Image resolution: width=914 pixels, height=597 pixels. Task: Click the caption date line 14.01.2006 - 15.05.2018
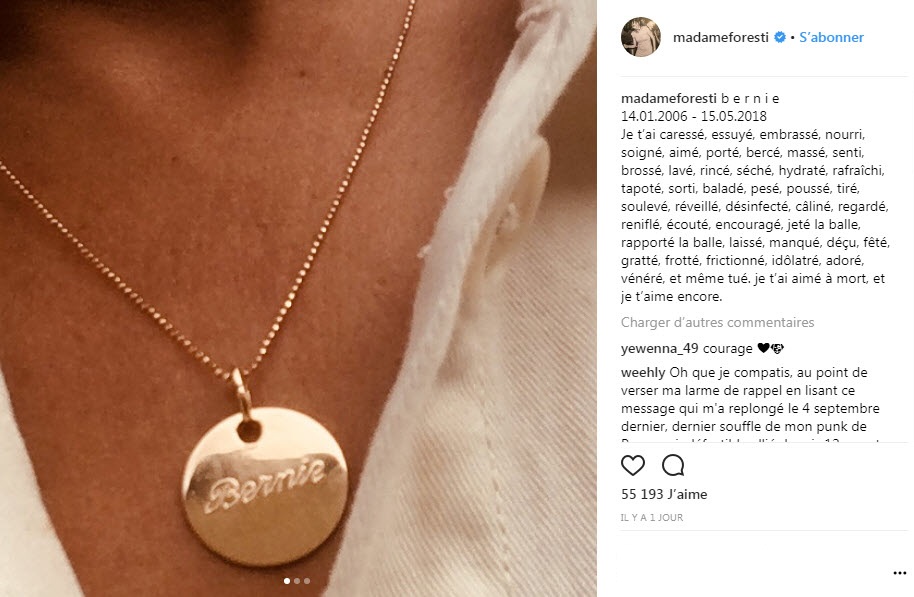click(x=694, y=117)
